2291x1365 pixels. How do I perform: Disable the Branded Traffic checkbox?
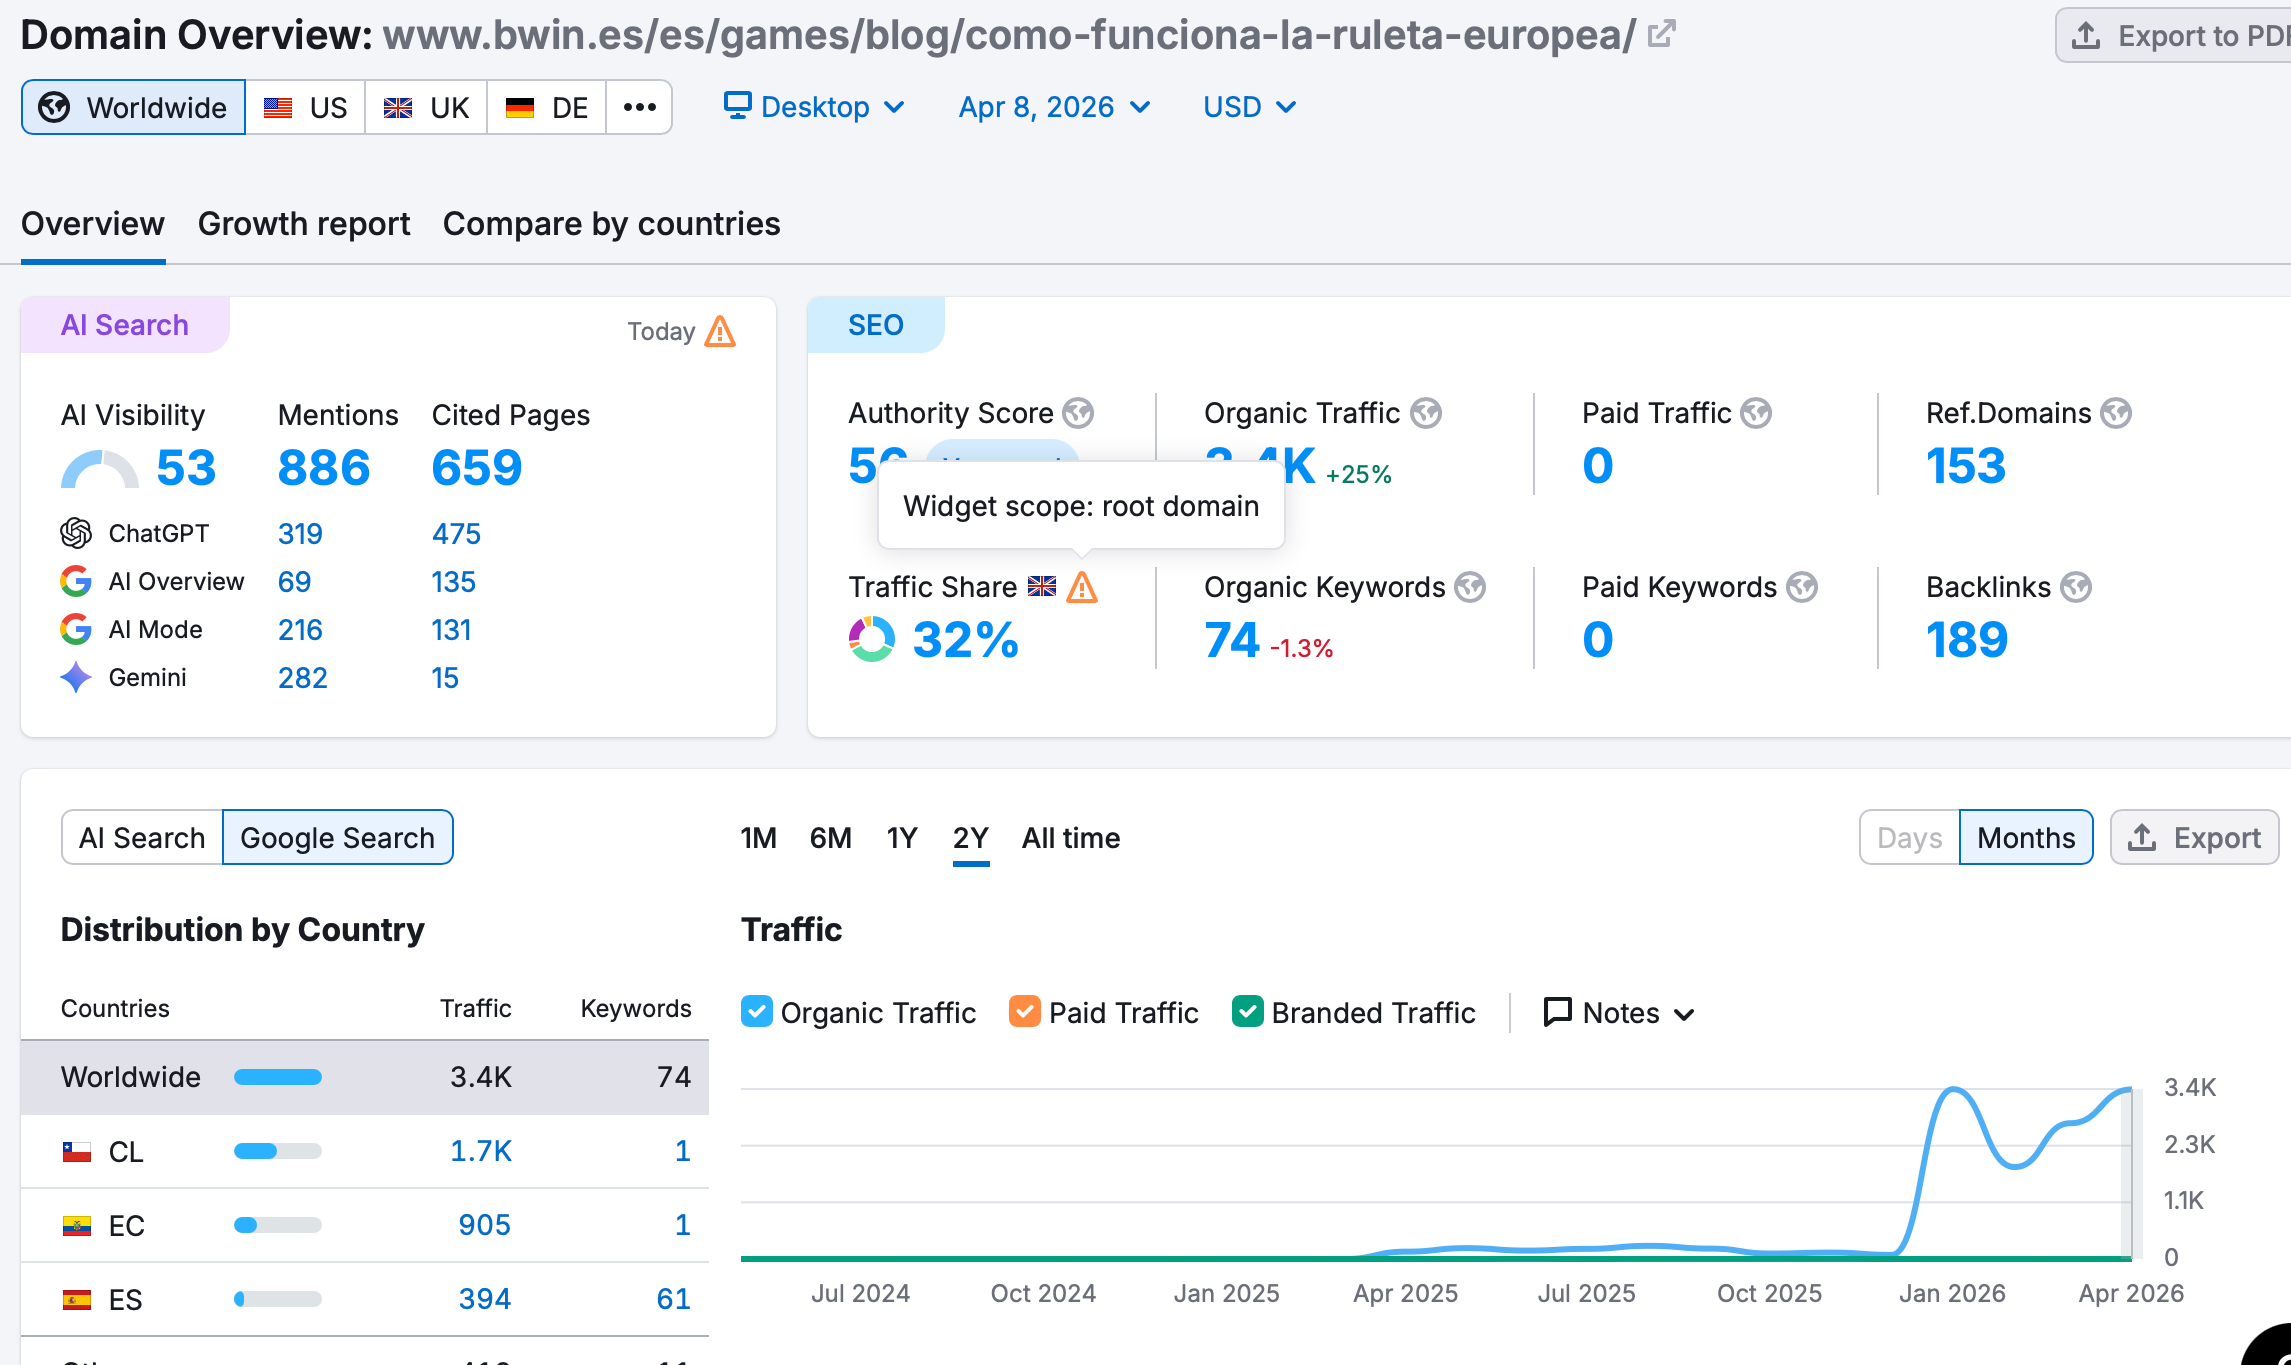click(x=1248, y=1012)
